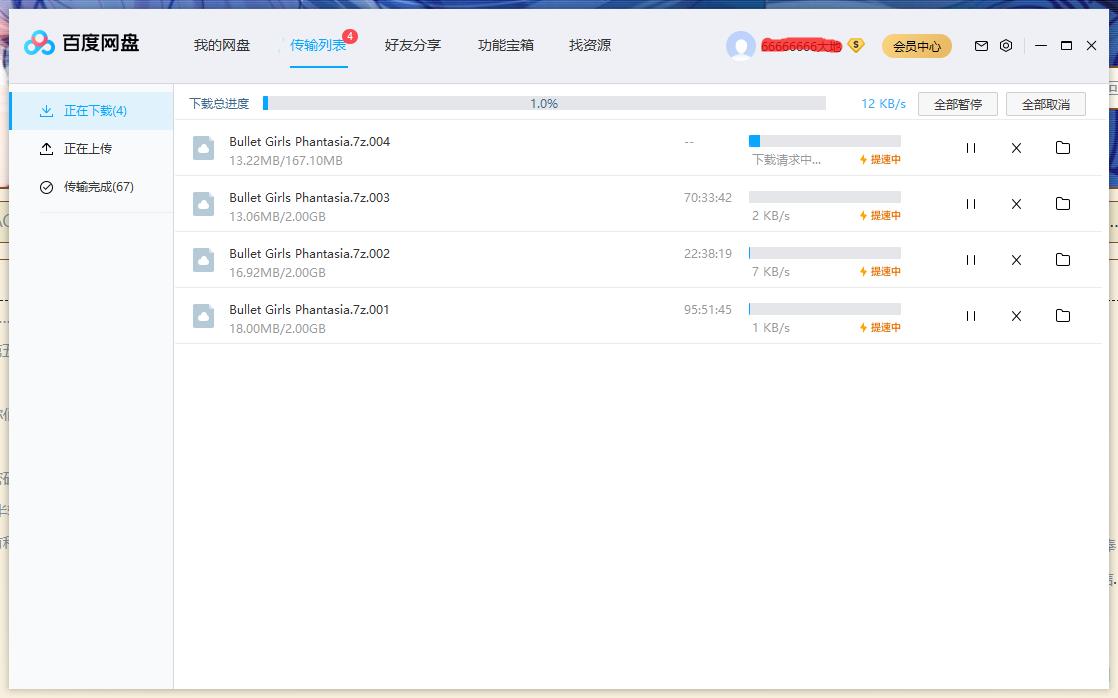Select 正在上传 in sidebar
Viewport: 1118px width, 698px height.
(x=91, y=148)
